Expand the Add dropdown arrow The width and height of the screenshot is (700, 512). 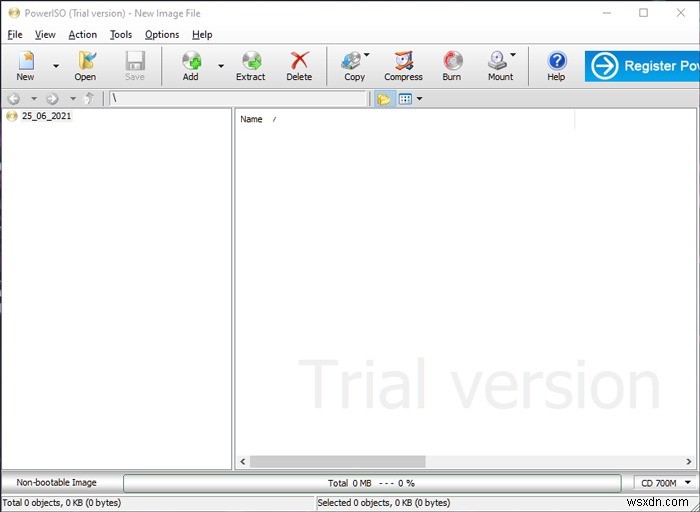221,66
